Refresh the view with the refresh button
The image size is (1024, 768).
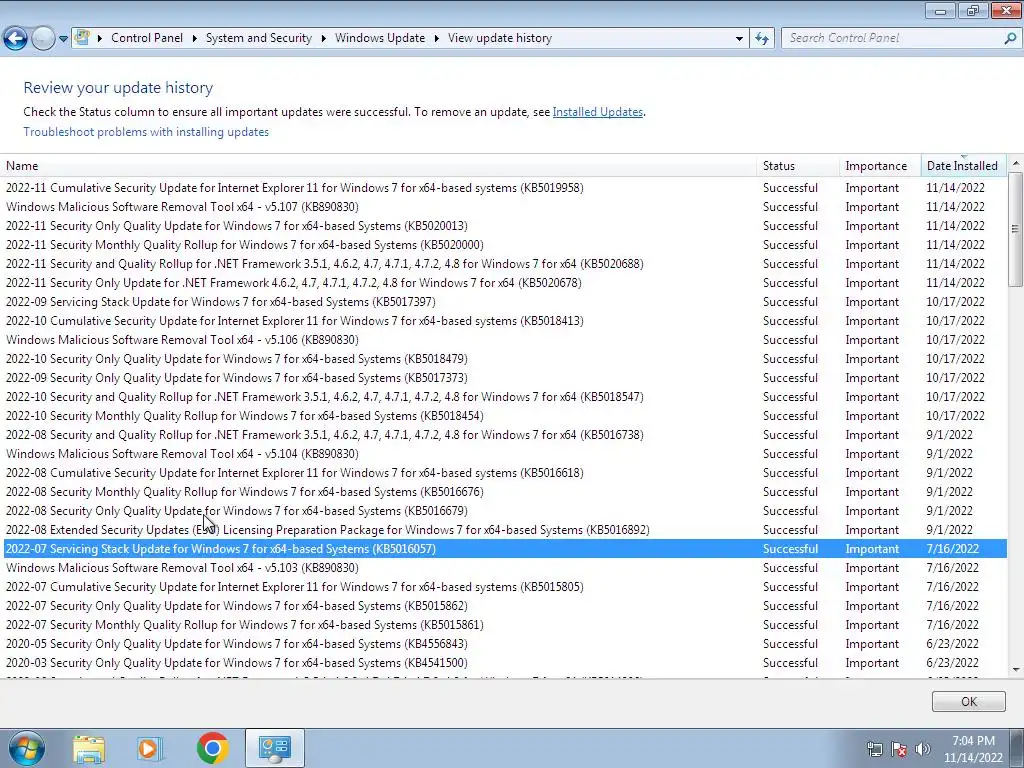click(761, 38)
